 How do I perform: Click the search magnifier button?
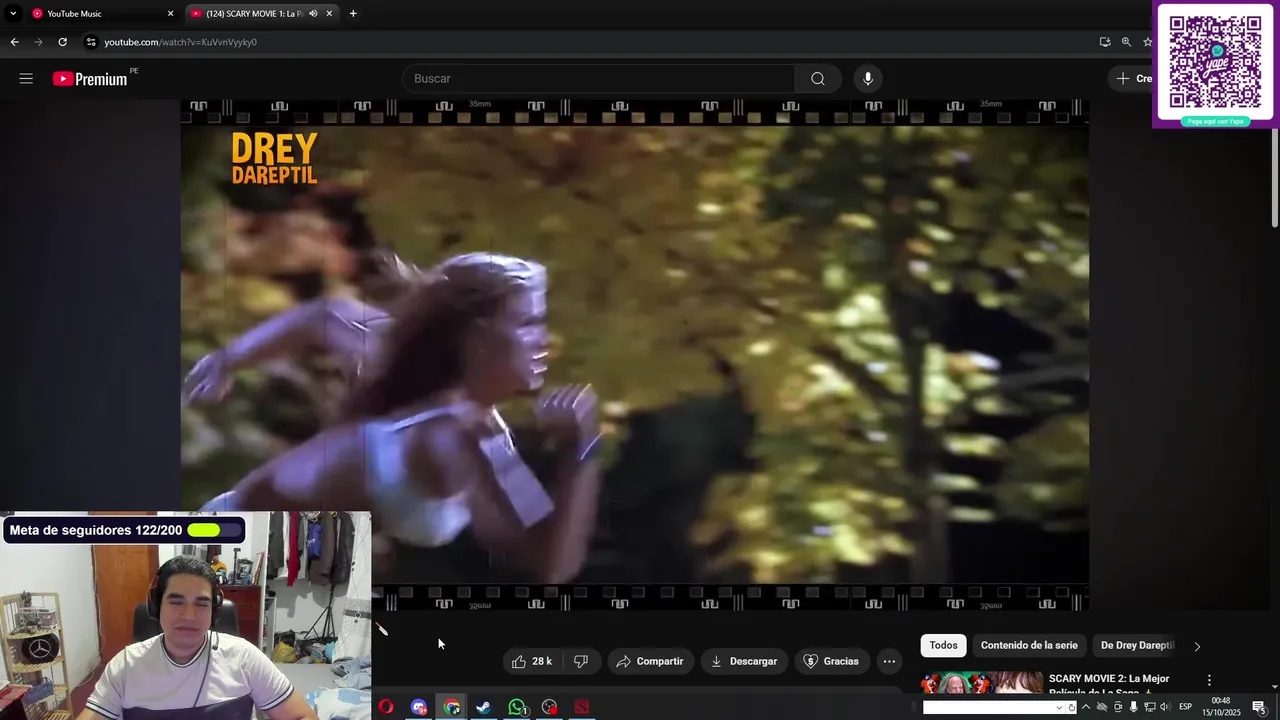pyautogui.click(x=818, y=79)
